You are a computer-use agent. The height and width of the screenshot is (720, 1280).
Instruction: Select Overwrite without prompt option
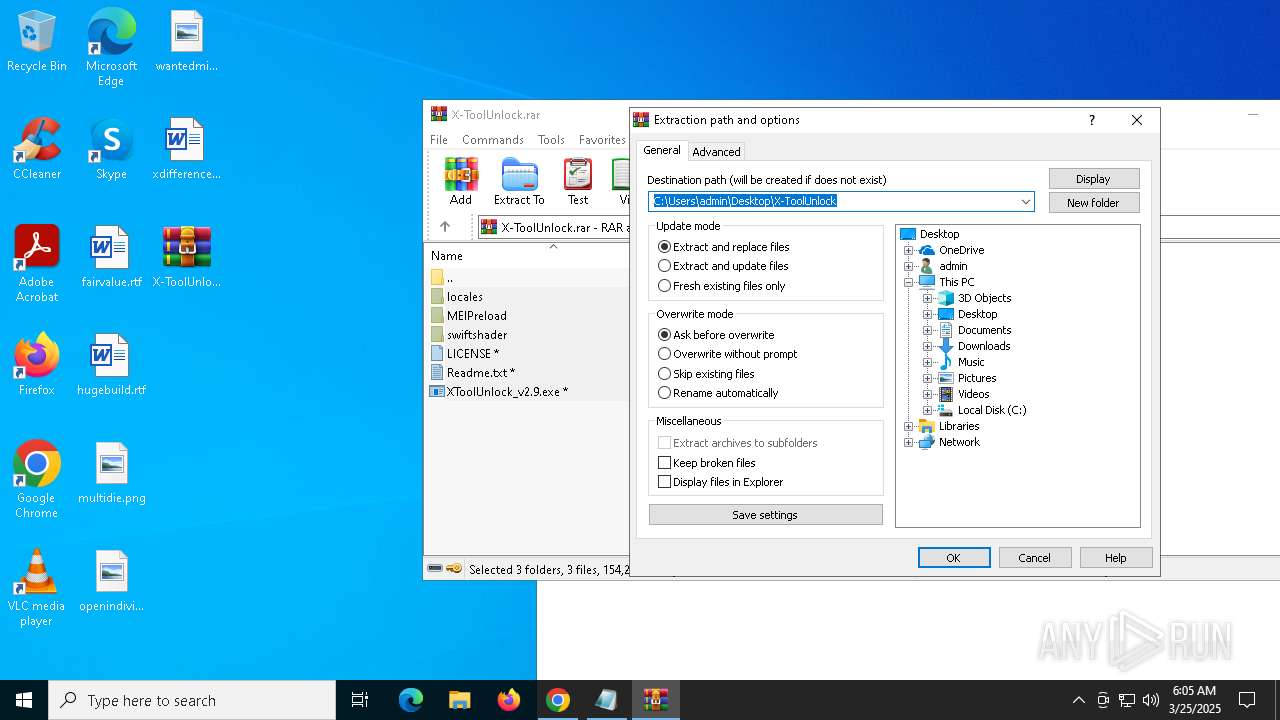click(x=727, y=354)
